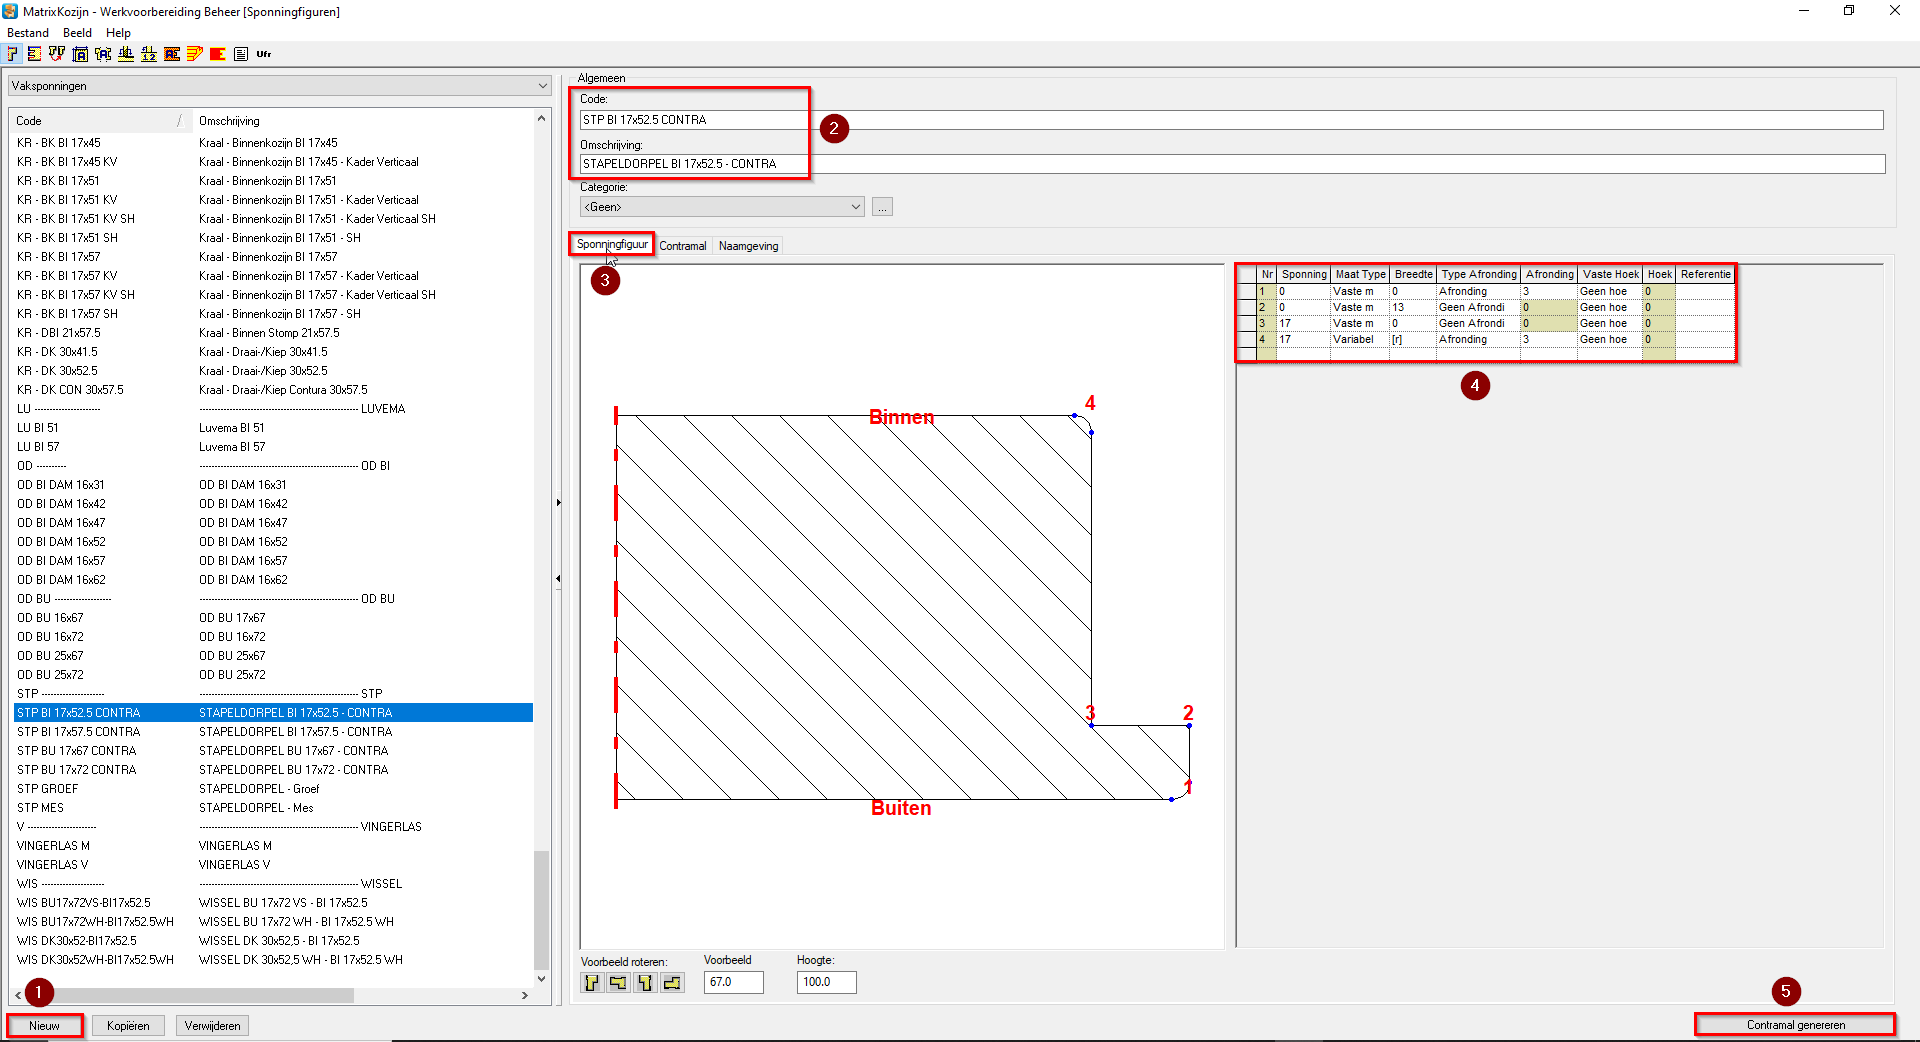Click the fourth Voorbeeld roteren rotation button
Screen dimensions: 1920x1042
click(x=672, y=983)
